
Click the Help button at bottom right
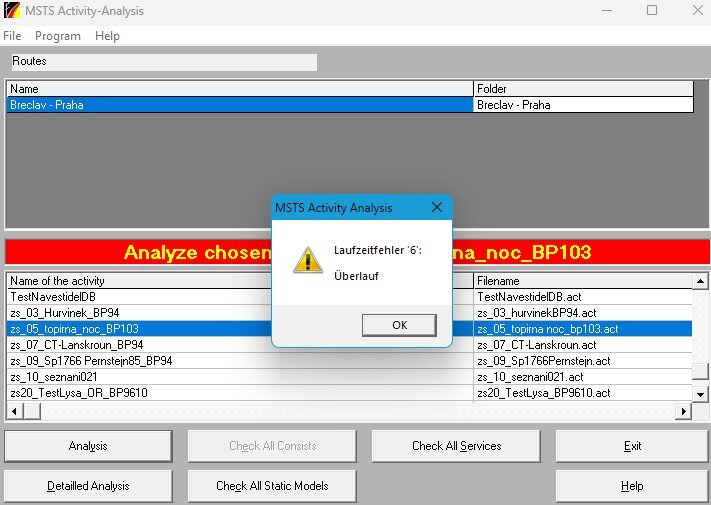click(632, 486)
